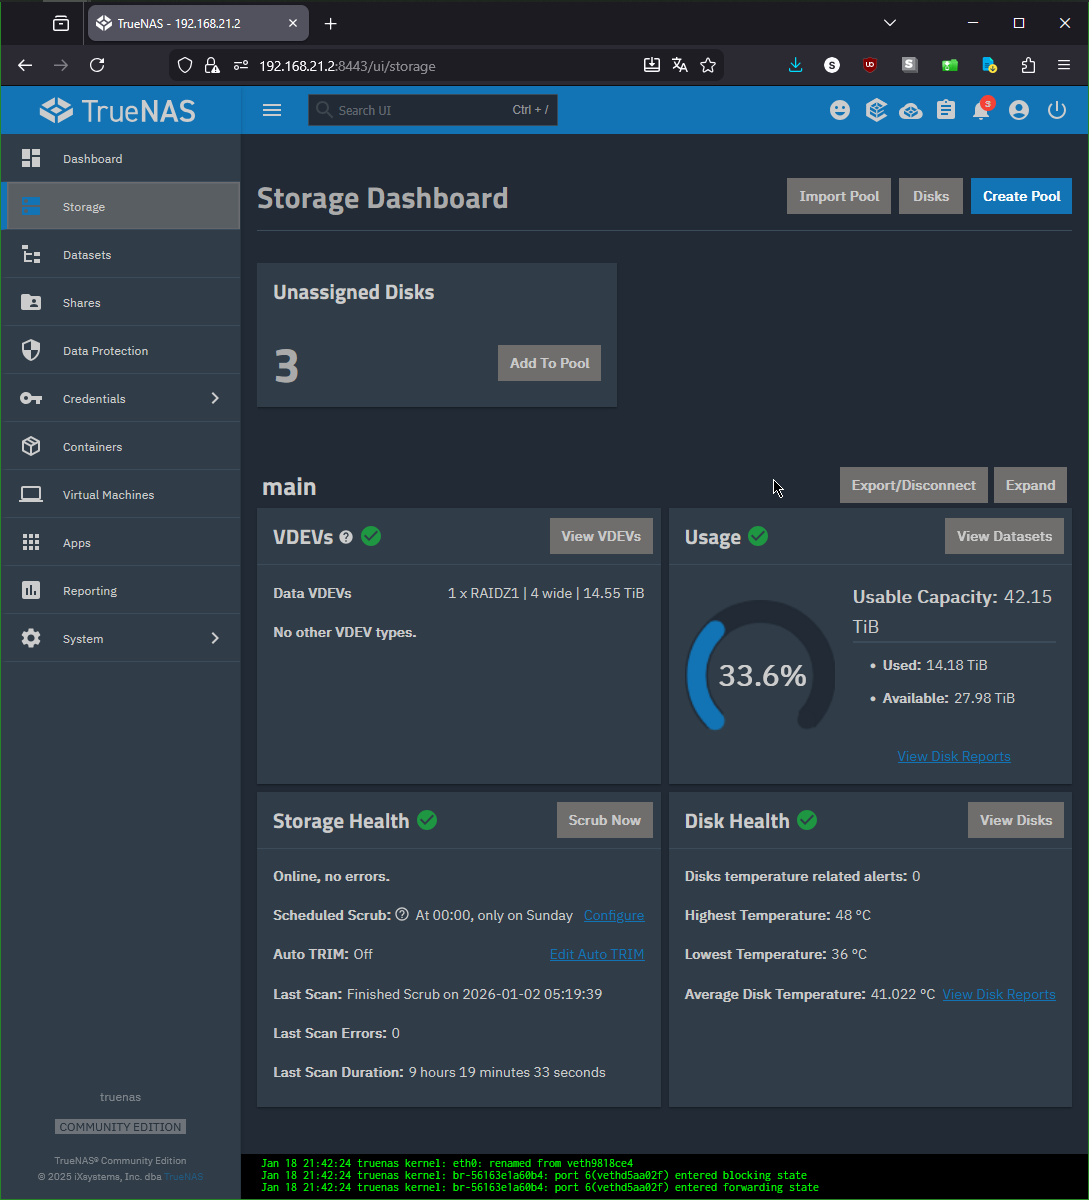Click the alerts bell icon
This screenshot has height=1200, width=1089.
coord(981,111)
